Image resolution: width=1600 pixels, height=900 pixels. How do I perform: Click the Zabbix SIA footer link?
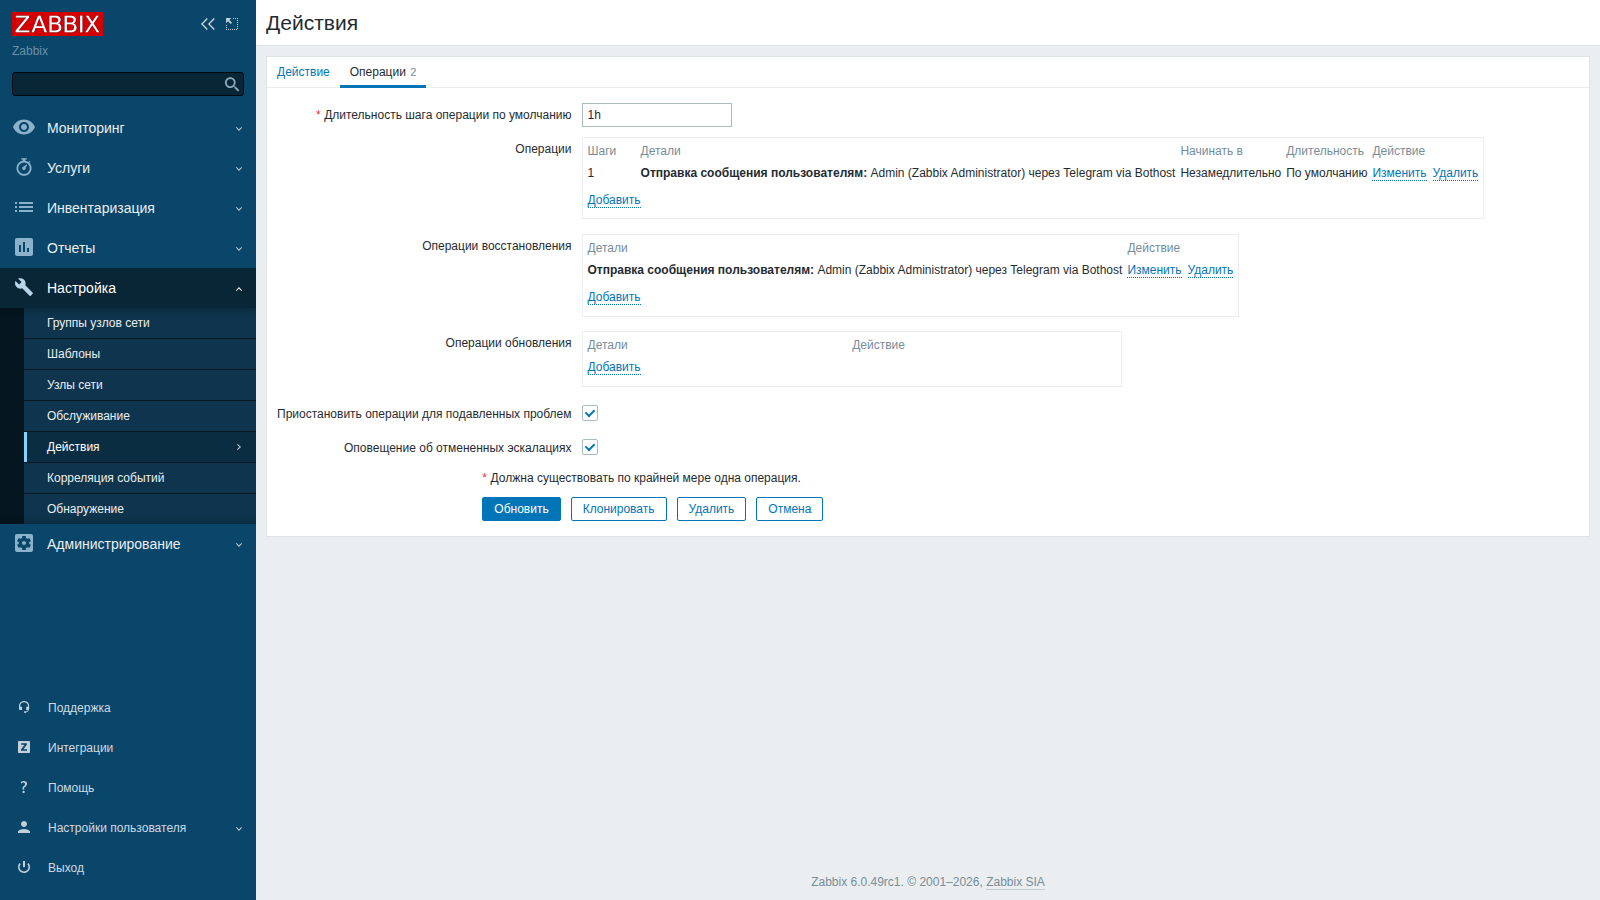coord(1015,882)
